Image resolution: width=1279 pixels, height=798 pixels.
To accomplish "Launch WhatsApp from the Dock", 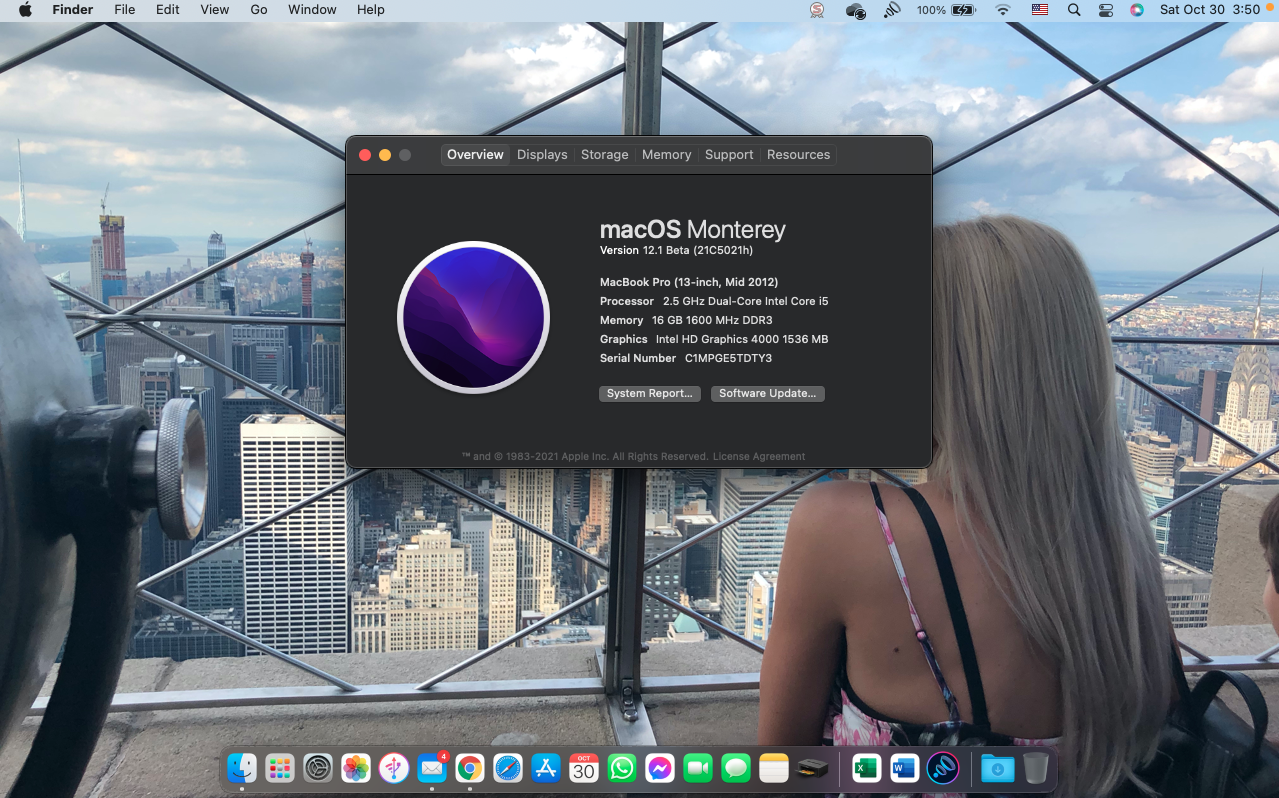I will click(x=622, y=768).
